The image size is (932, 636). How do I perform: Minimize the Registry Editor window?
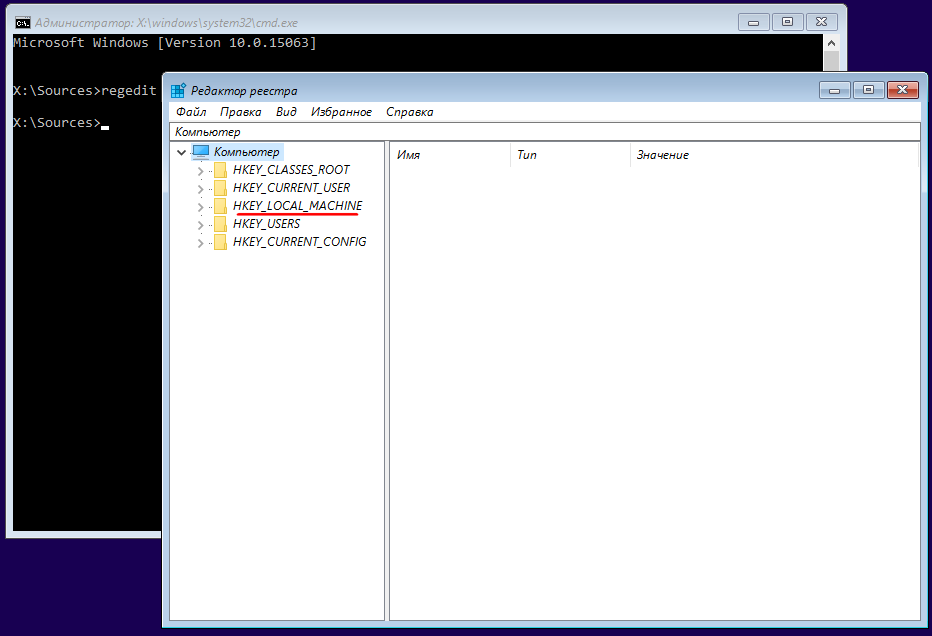pyautogui.click(x=835, y=90)
